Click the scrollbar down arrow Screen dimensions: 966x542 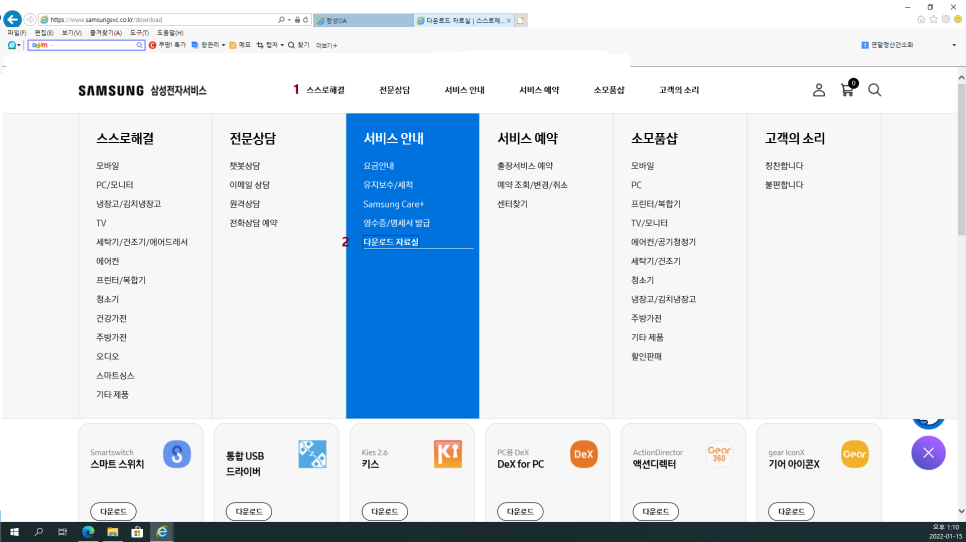pyautogui.click(x=961, y=511)
